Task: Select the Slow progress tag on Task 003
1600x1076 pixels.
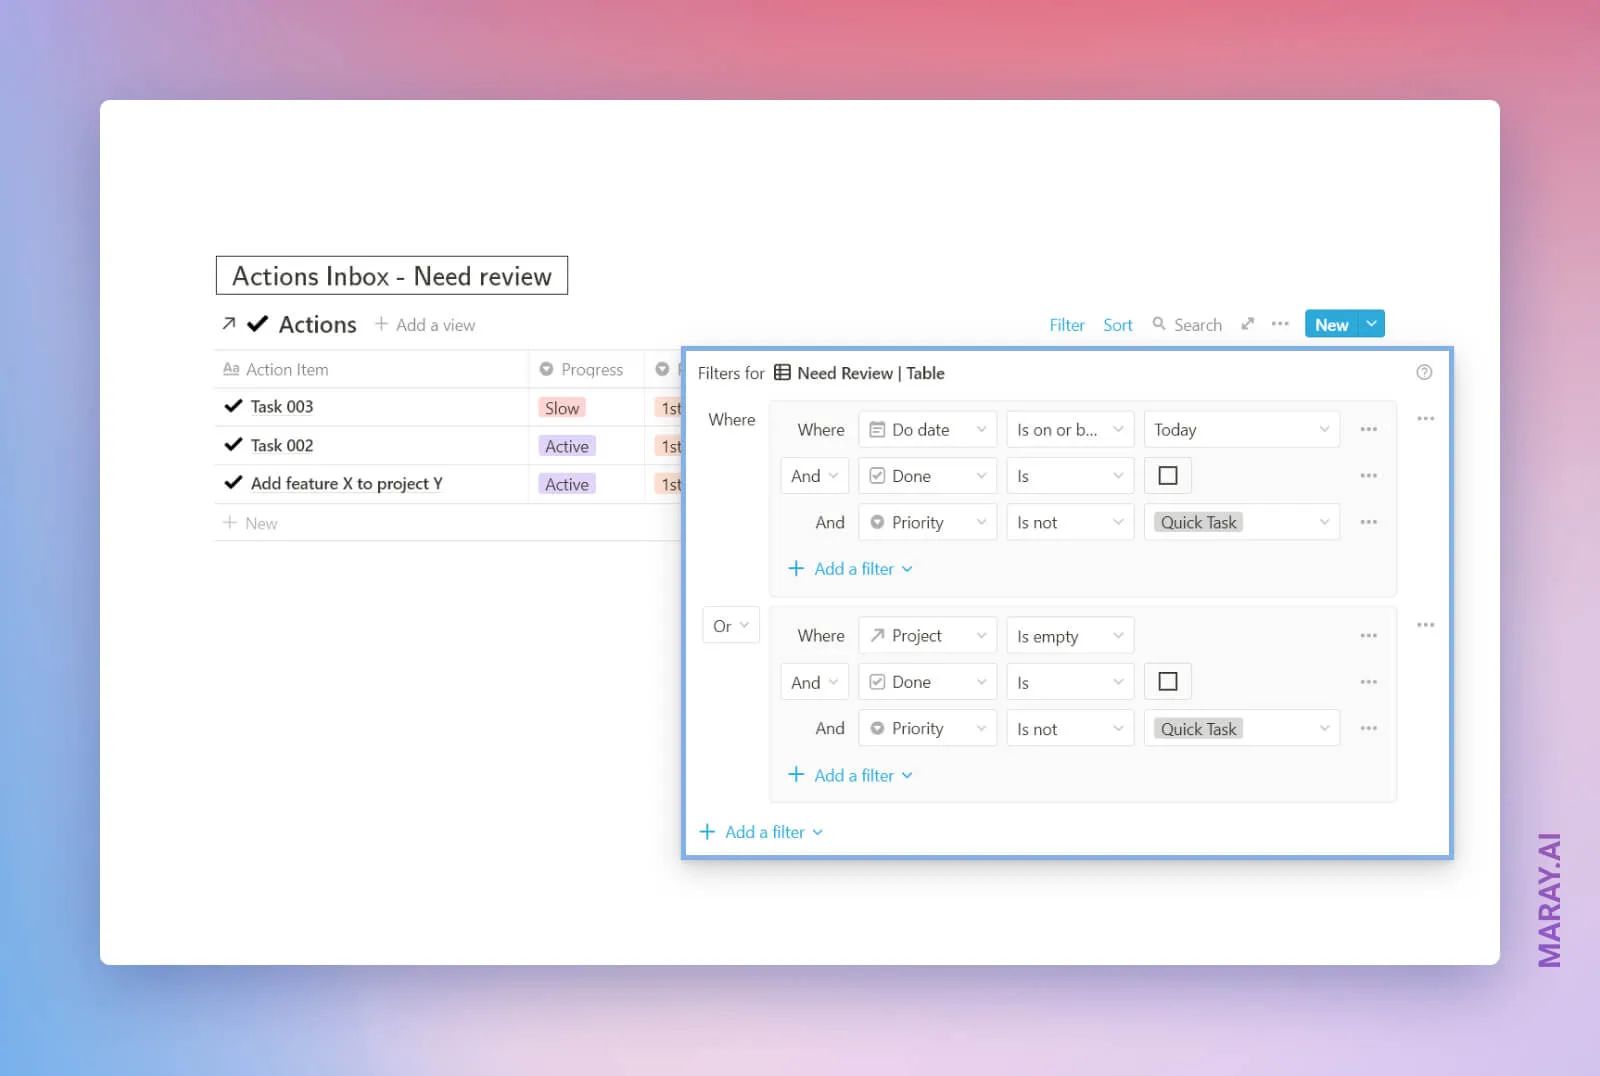Action: point(561,407)
